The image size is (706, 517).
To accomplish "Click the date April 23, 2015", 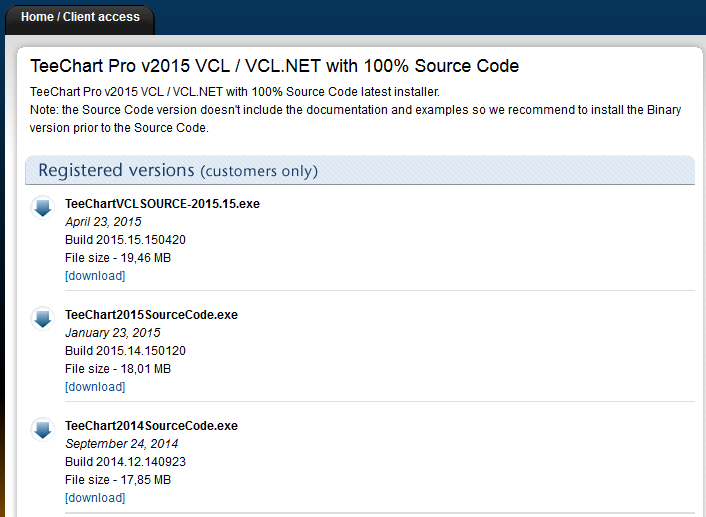I will click(103, 222).
